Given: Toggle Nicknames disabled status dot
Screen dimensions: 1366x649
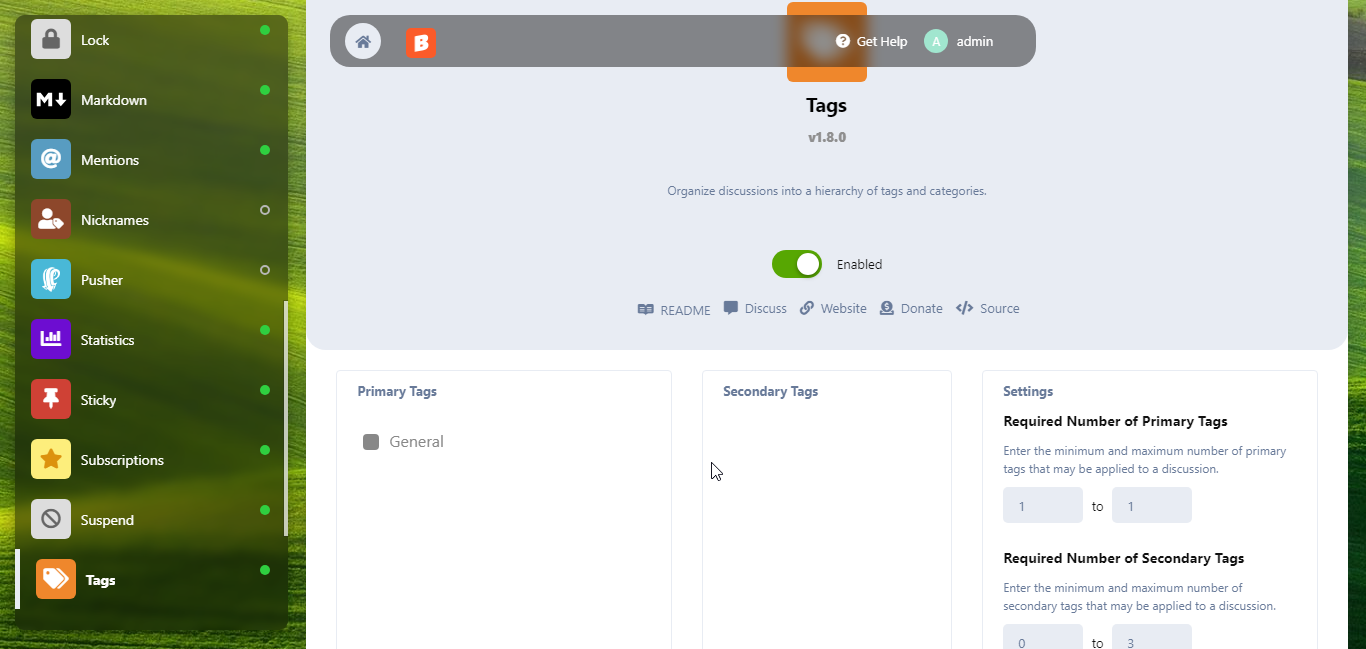Looking at the screenshot, I should coord(265,210).
